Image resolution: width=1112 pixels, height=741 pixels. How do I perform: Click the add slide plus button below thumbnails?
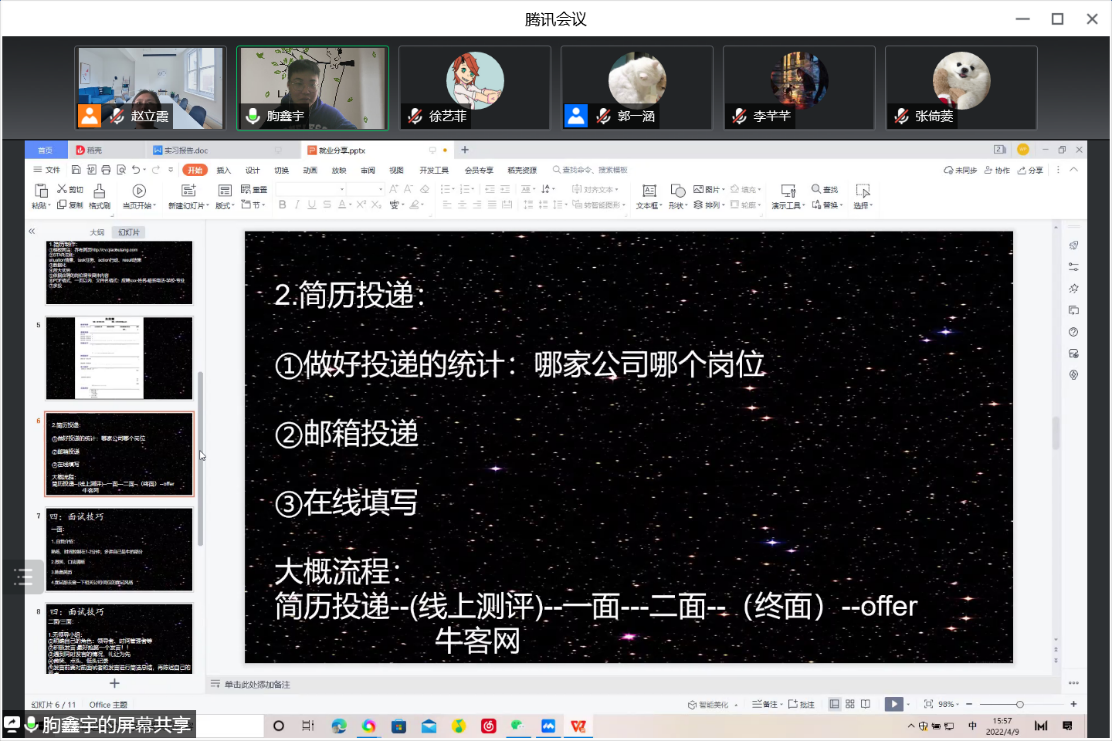point(114,683)
